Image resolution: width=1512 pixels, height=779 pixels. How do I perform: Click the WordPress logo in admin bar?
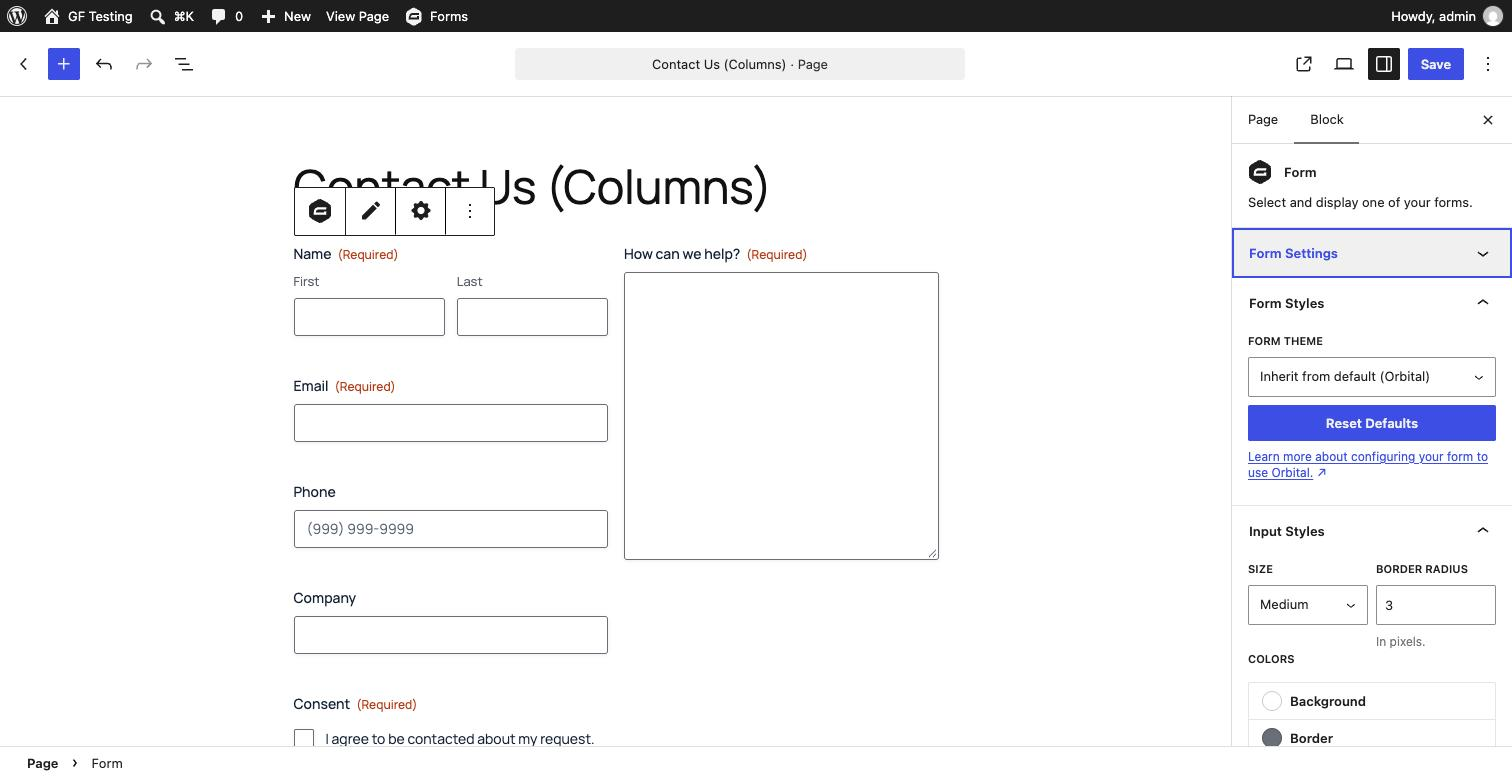click(x=17, y=16)
